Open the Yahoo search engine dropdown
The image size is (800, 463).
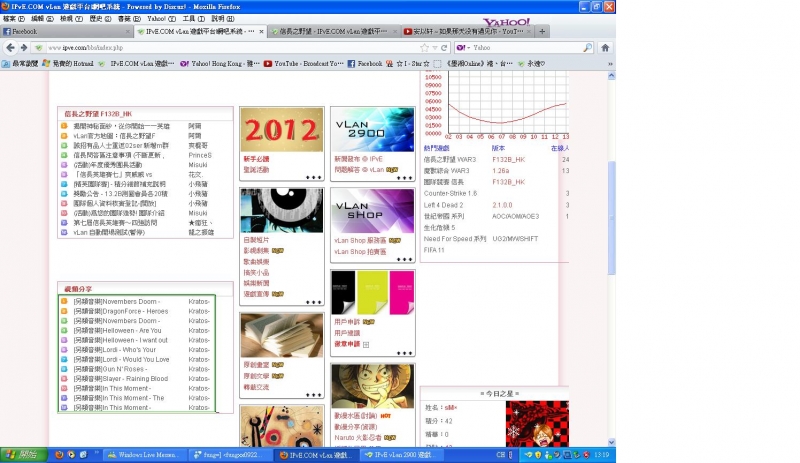pos(463,47)
